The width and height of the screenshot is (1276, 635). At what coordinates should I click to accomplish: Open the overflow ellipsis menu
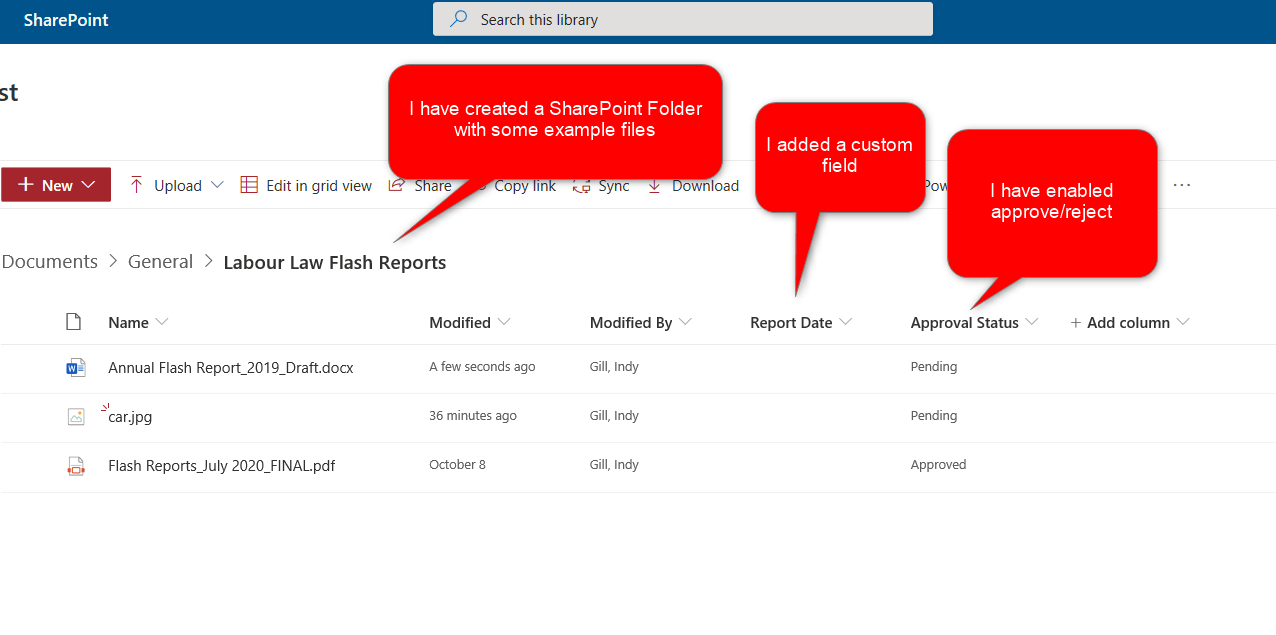1182,184
